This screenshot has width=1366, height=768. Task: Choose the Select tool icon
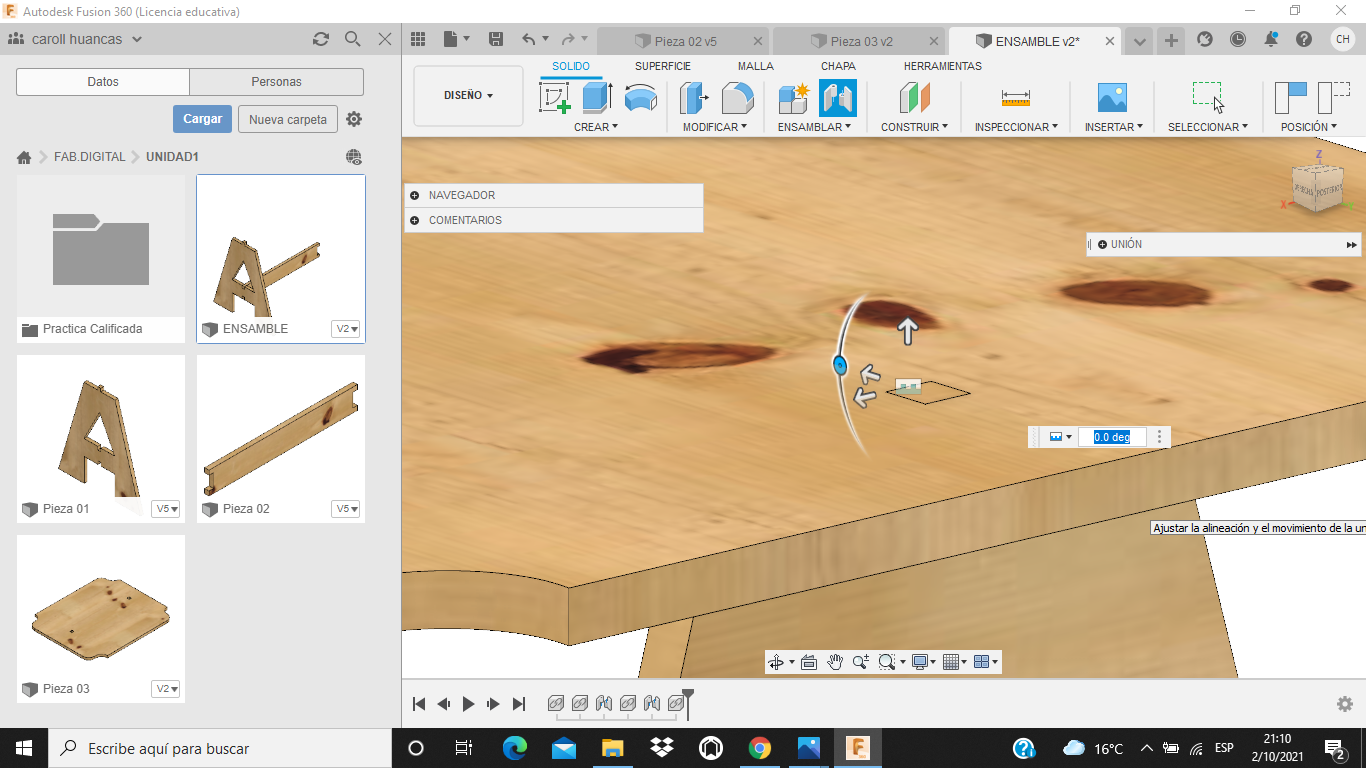pos(1208,97)
